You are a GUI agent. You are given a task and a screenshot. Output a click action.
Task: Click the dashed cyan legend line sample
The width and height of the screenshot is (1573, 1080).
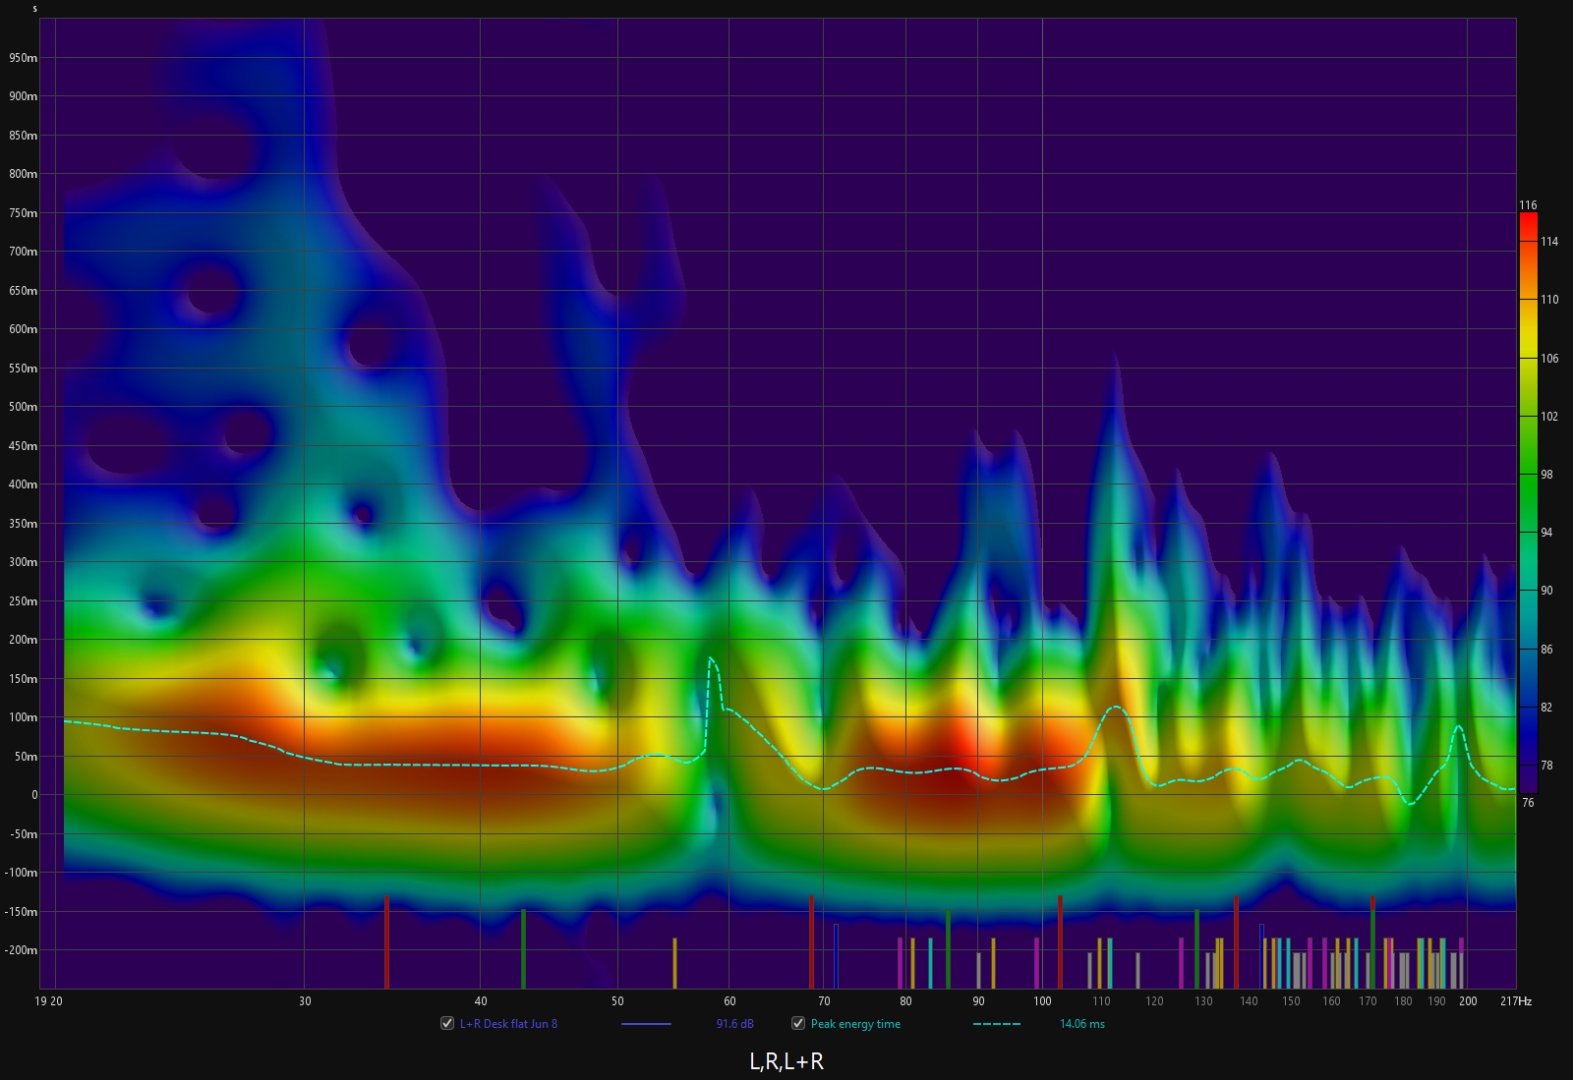click(x=996, y=1024)
